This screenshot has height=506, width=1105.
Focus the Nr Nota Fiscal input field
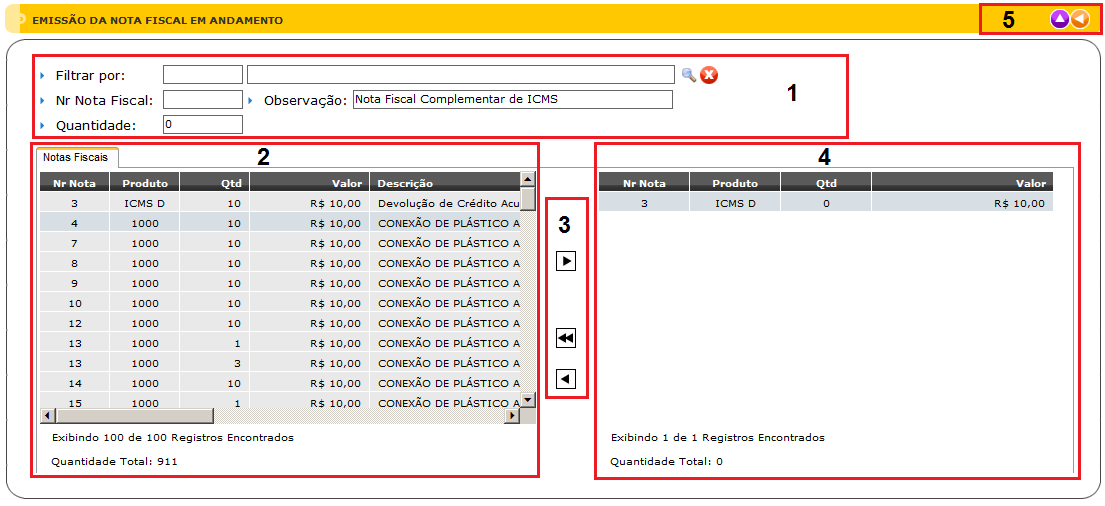pos(202,100)
